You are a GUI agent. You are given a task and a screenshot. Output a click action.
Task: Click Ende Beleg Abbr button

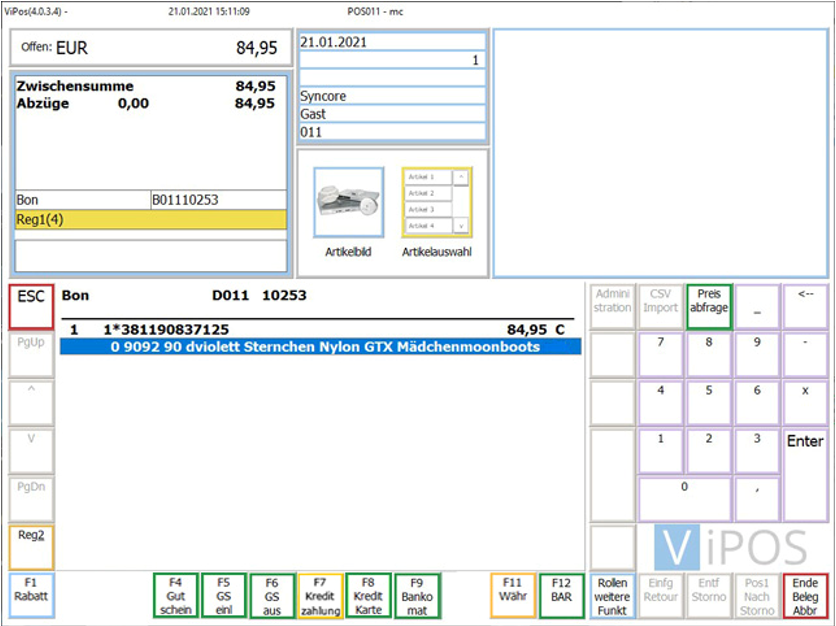805,595
